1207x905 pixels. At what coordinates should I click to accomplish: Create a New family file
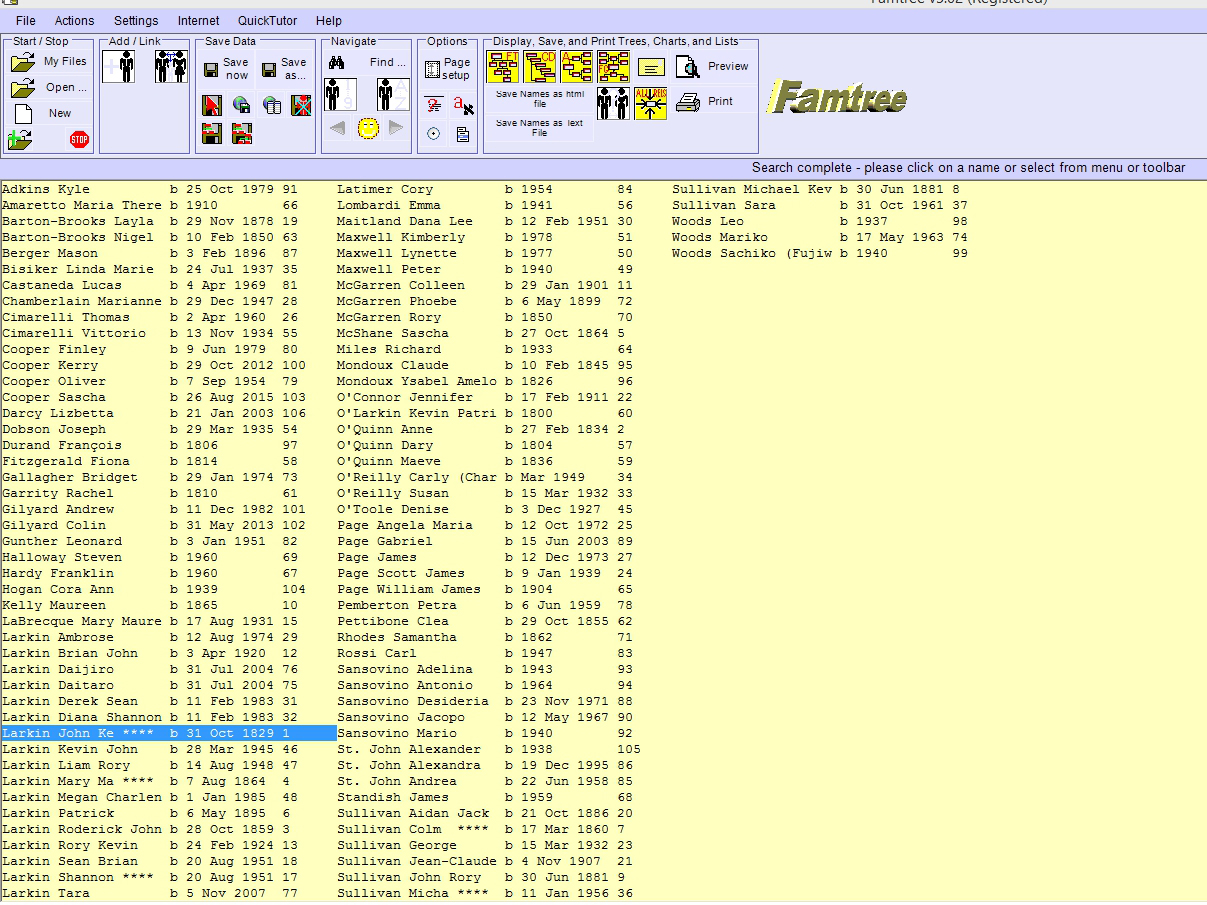click(49, 114)
